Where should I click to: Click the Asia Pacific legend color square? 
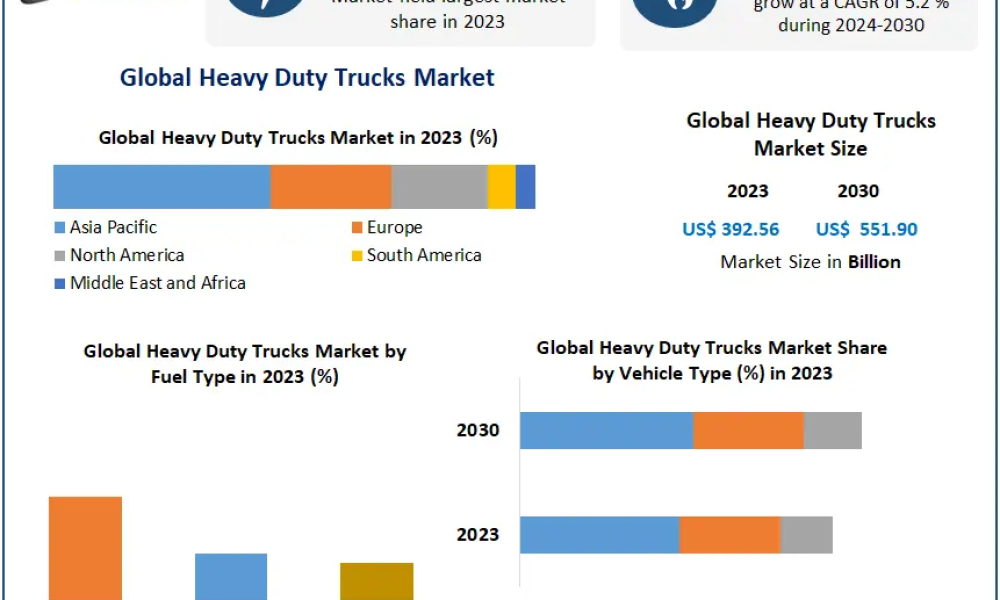(60, 228)
